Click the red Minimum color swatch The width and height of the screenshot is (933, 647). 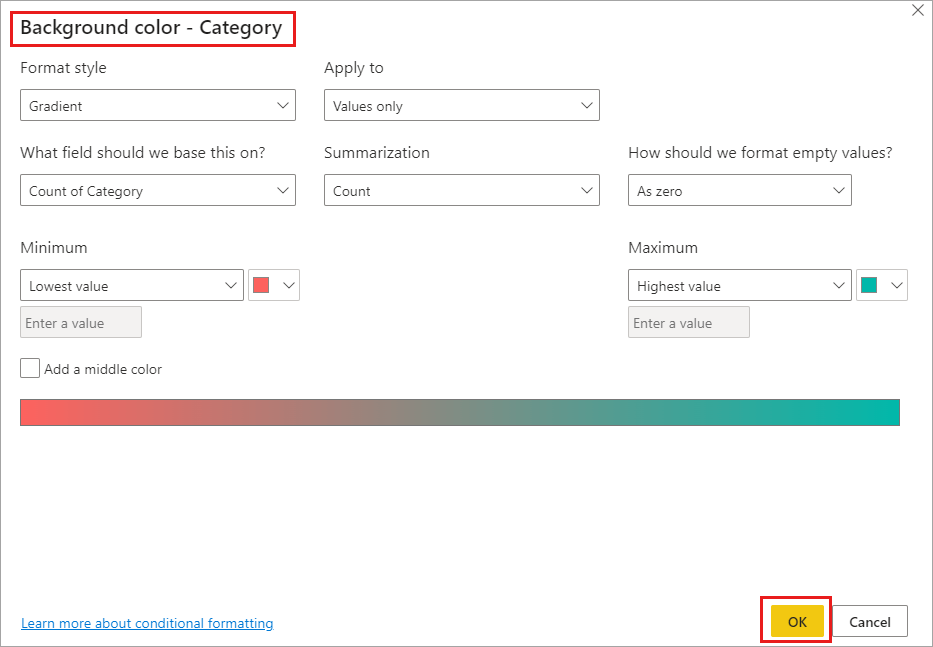[x=261, y=285]
